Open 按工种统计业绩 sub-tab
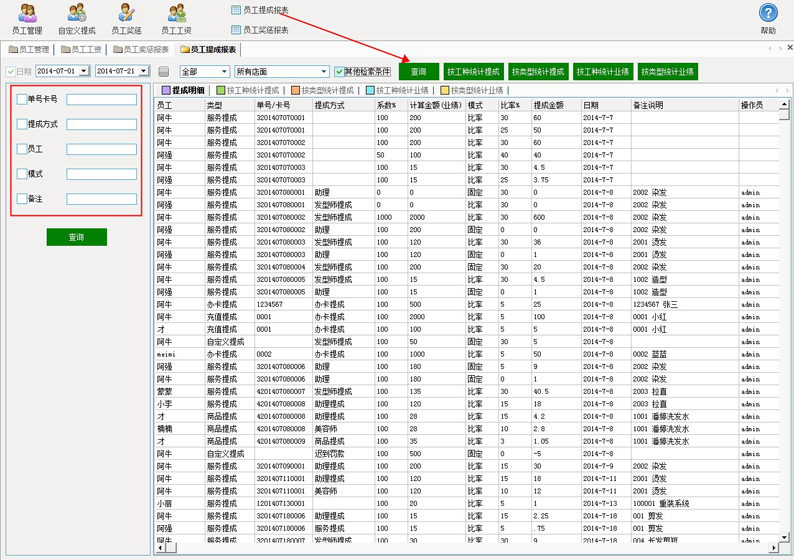The height and width of the screenshot is (560, 794). pyautogui.click(x=397, y=90)
